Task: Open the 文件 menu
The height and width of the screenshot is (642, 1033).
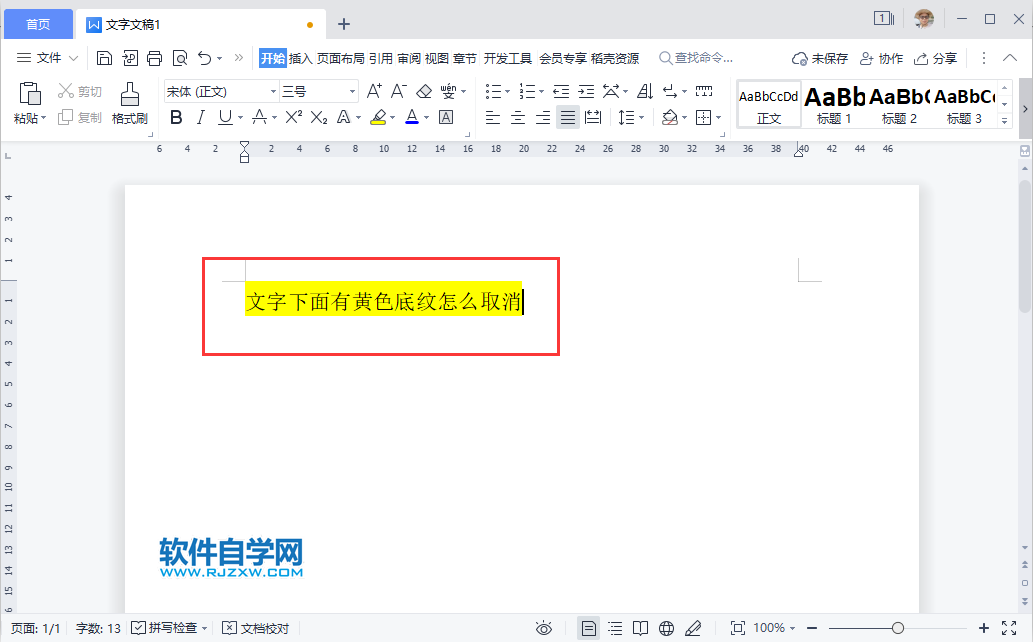Action: [47, 57]
